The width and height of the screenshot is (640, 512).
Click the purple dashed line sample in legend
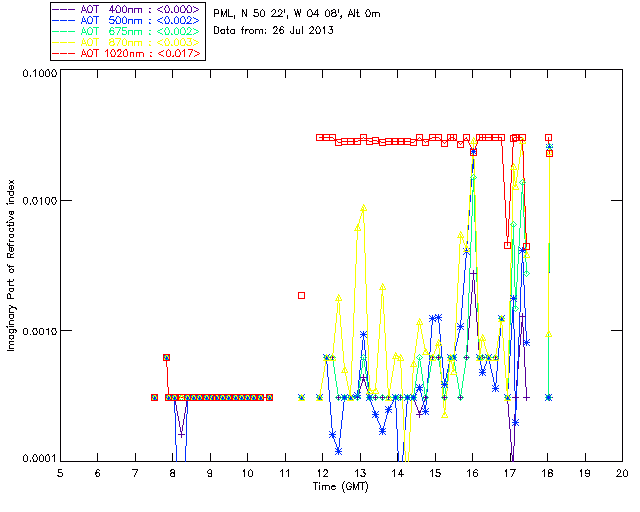coord(64,9)
